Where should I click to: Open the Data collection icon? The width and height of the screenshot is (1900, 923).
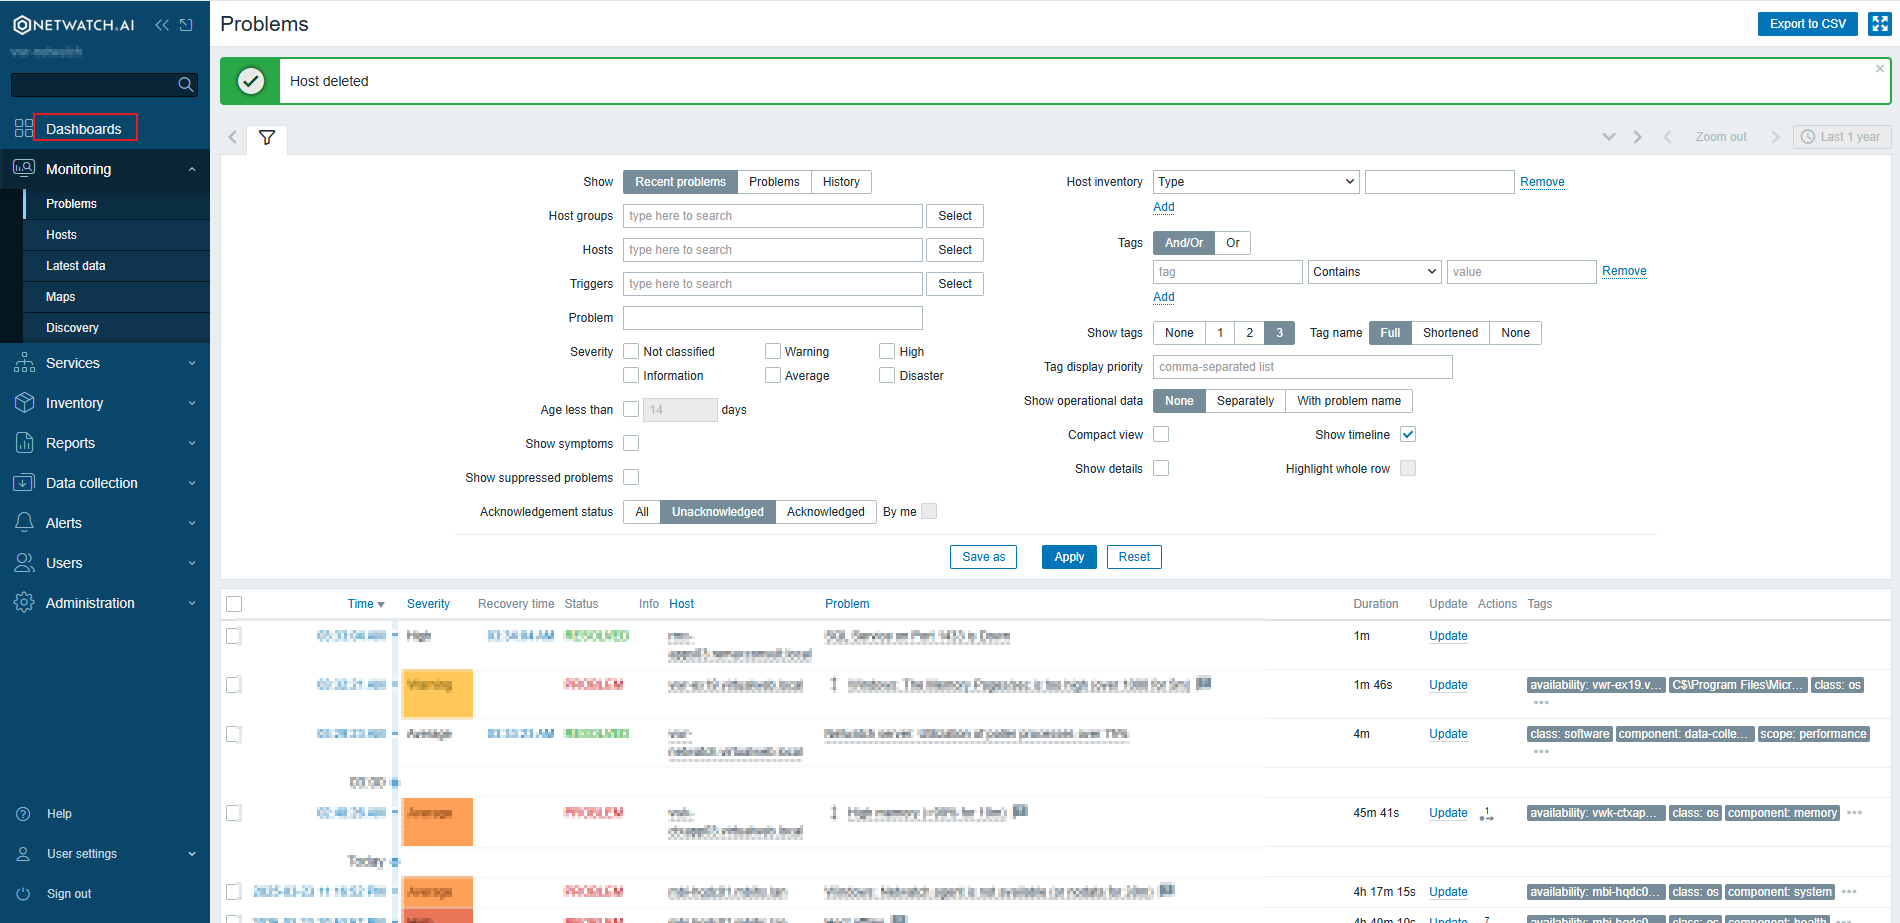(x=23, y=482)
